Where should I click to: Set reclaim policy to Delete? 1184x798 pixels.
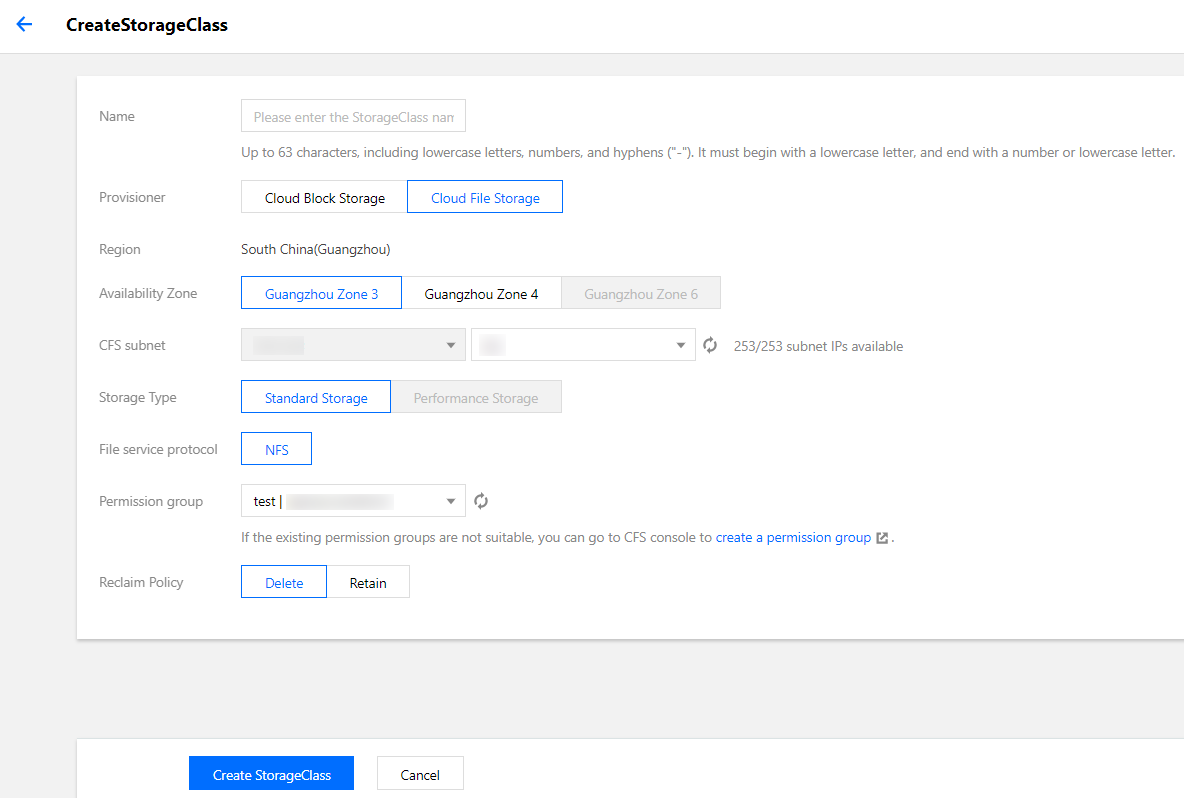click(284, 583)
